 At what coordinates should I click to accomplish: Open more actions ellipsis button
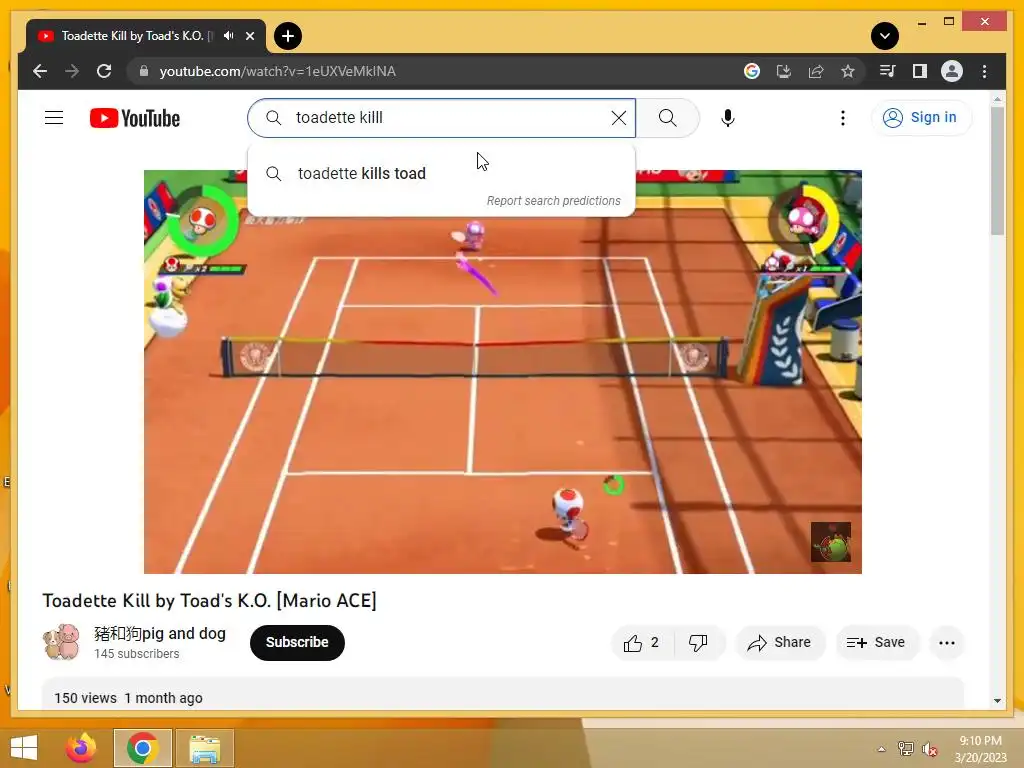pos(946,643)
